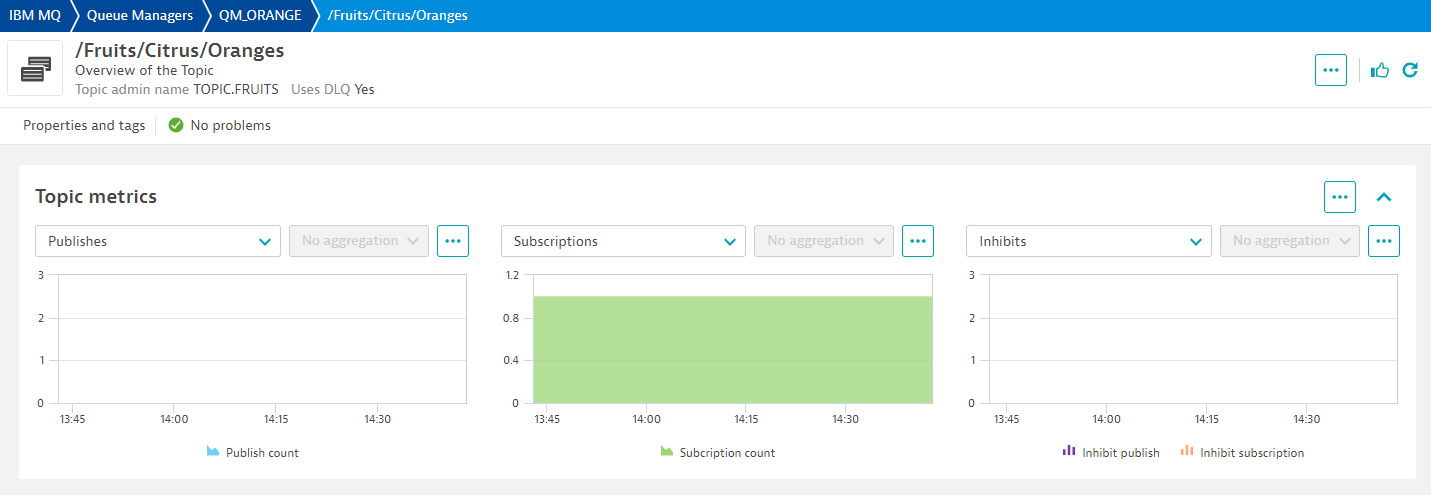Open more options for the Inhibits chart
Viewport: 1431px width, 495px height.
click(x=1384, y=241)
